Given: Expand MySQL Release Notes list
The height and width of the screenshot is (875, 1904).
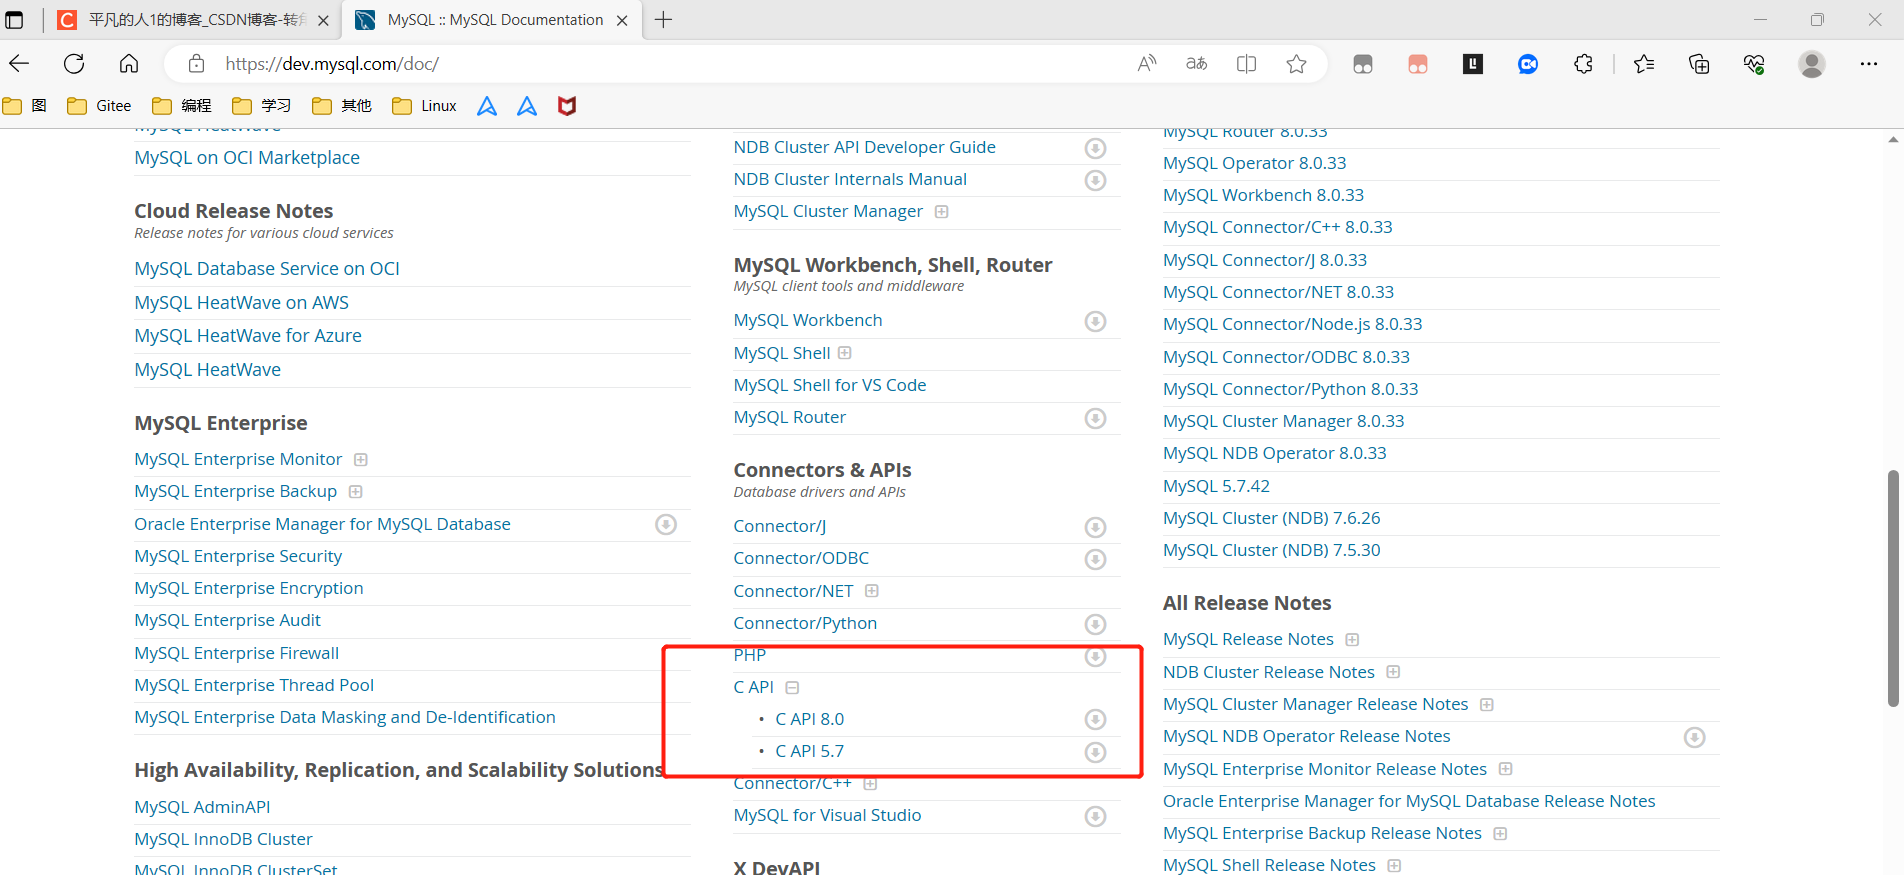Looking at the screenshot, I should pyautogui.click(x=1352, y=640).
